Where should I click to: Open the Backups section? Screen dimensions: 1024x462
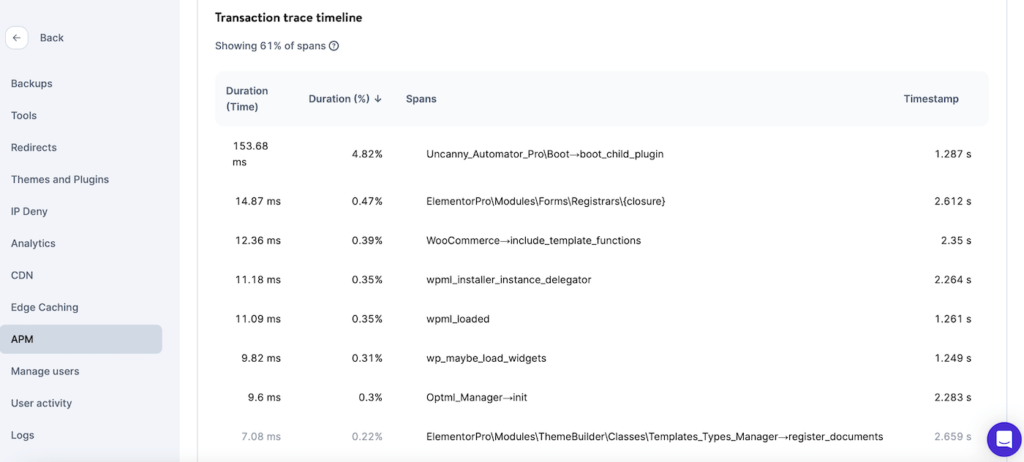click(x=32, y=84)
